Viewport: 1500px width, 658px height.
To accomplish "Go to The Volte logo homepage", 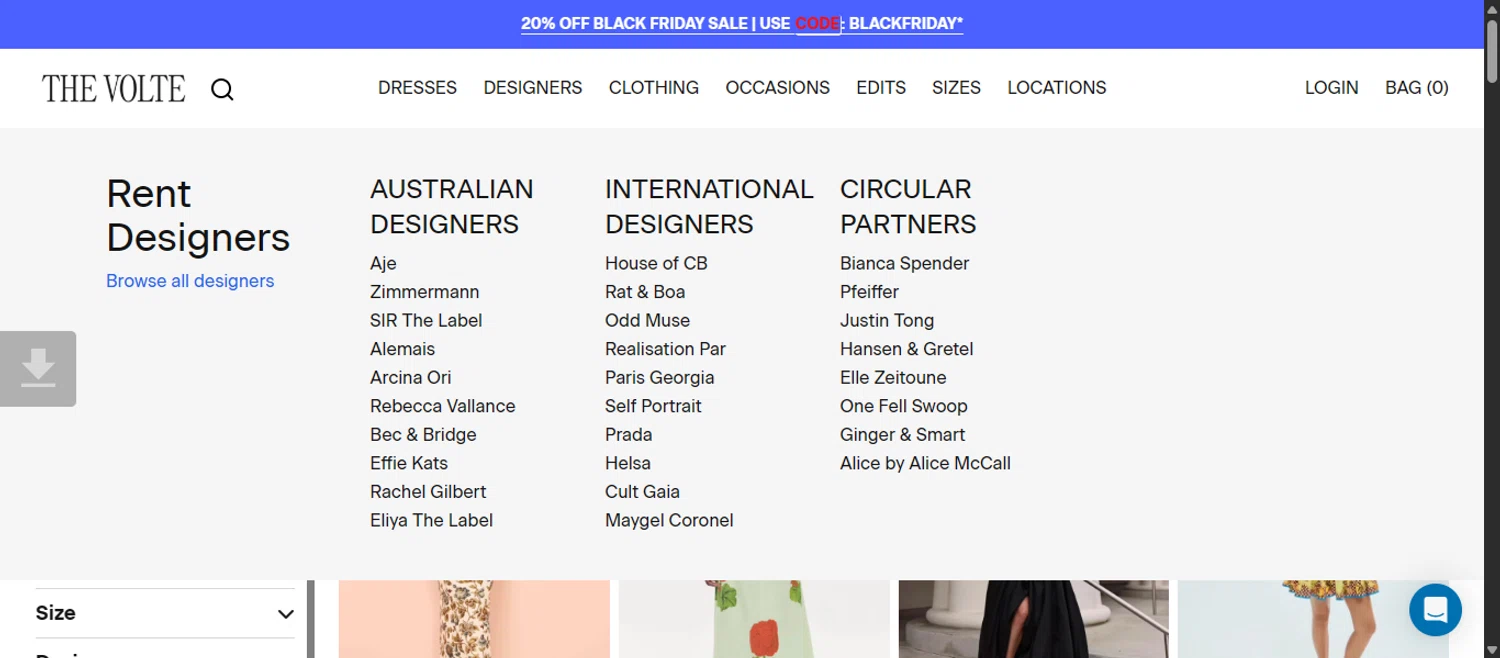I will click(x=113, y=89).
